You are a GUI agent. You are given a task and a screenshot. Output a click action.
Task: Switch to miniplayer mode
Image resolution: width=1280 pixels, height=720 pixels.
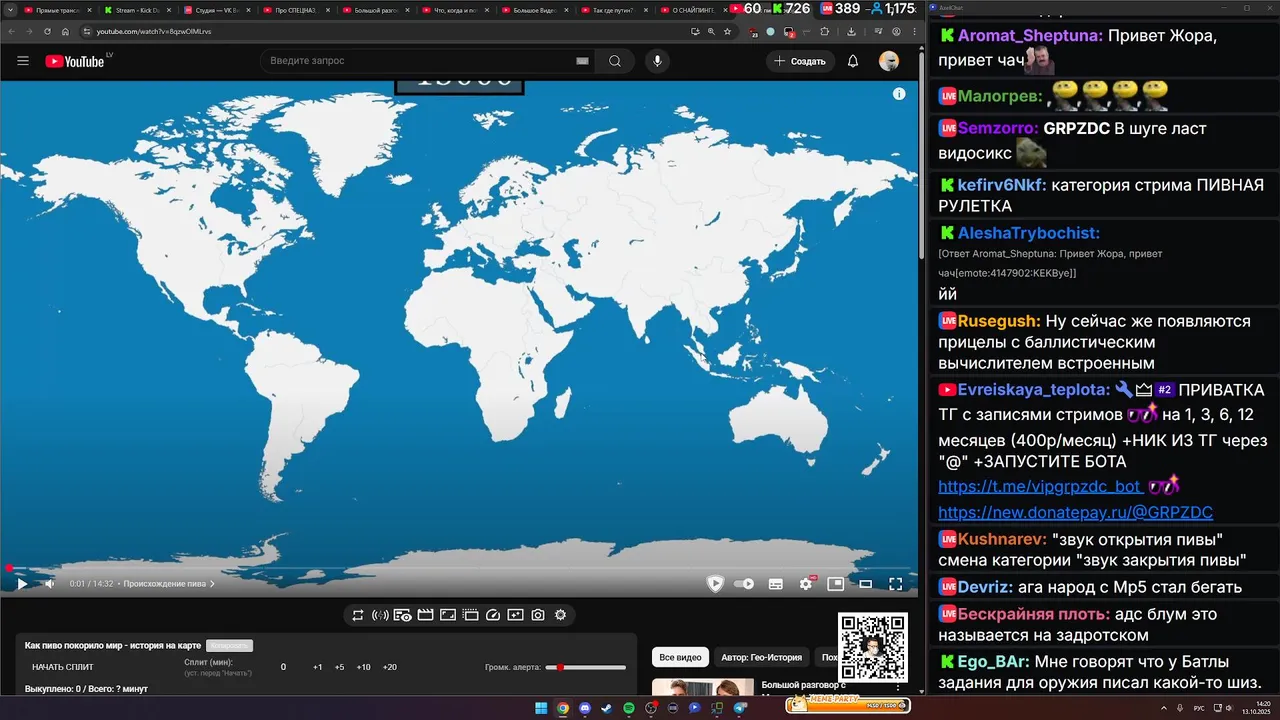coord(835,584)
